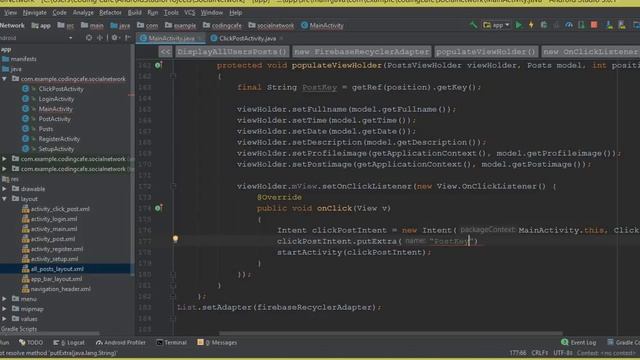Image resolution: width=640 pixels, height=360 pixels.
Task: Click the CRLF line separator in status bar
Action: point(540,353)
